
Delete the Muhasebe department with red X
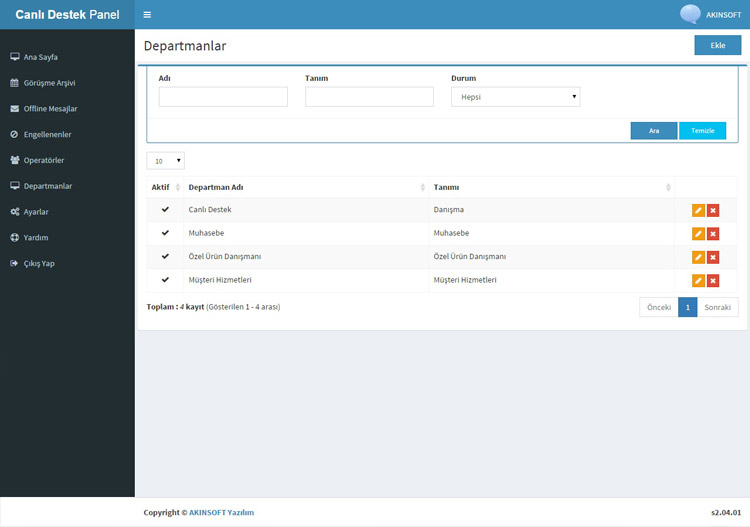pyautogui.click(x=713, y=234)
